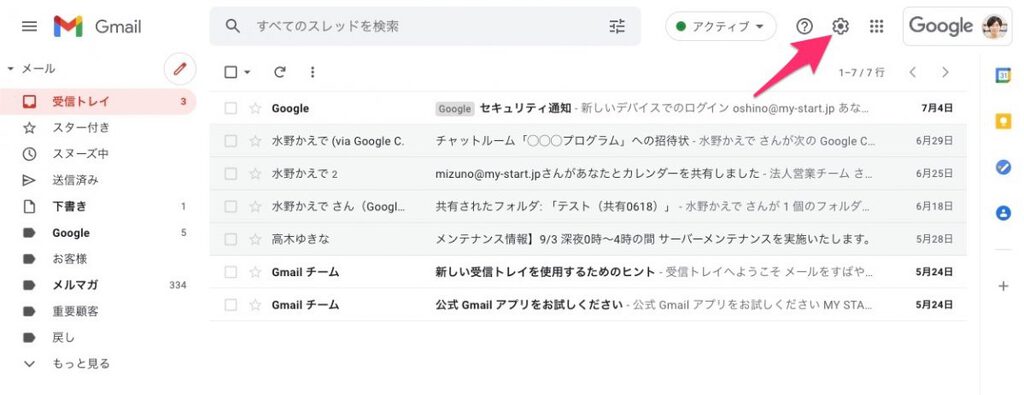Click the Gmail logo
Image resolution: width=1024 pixels, height=395 pixels.
coord(97,27)
